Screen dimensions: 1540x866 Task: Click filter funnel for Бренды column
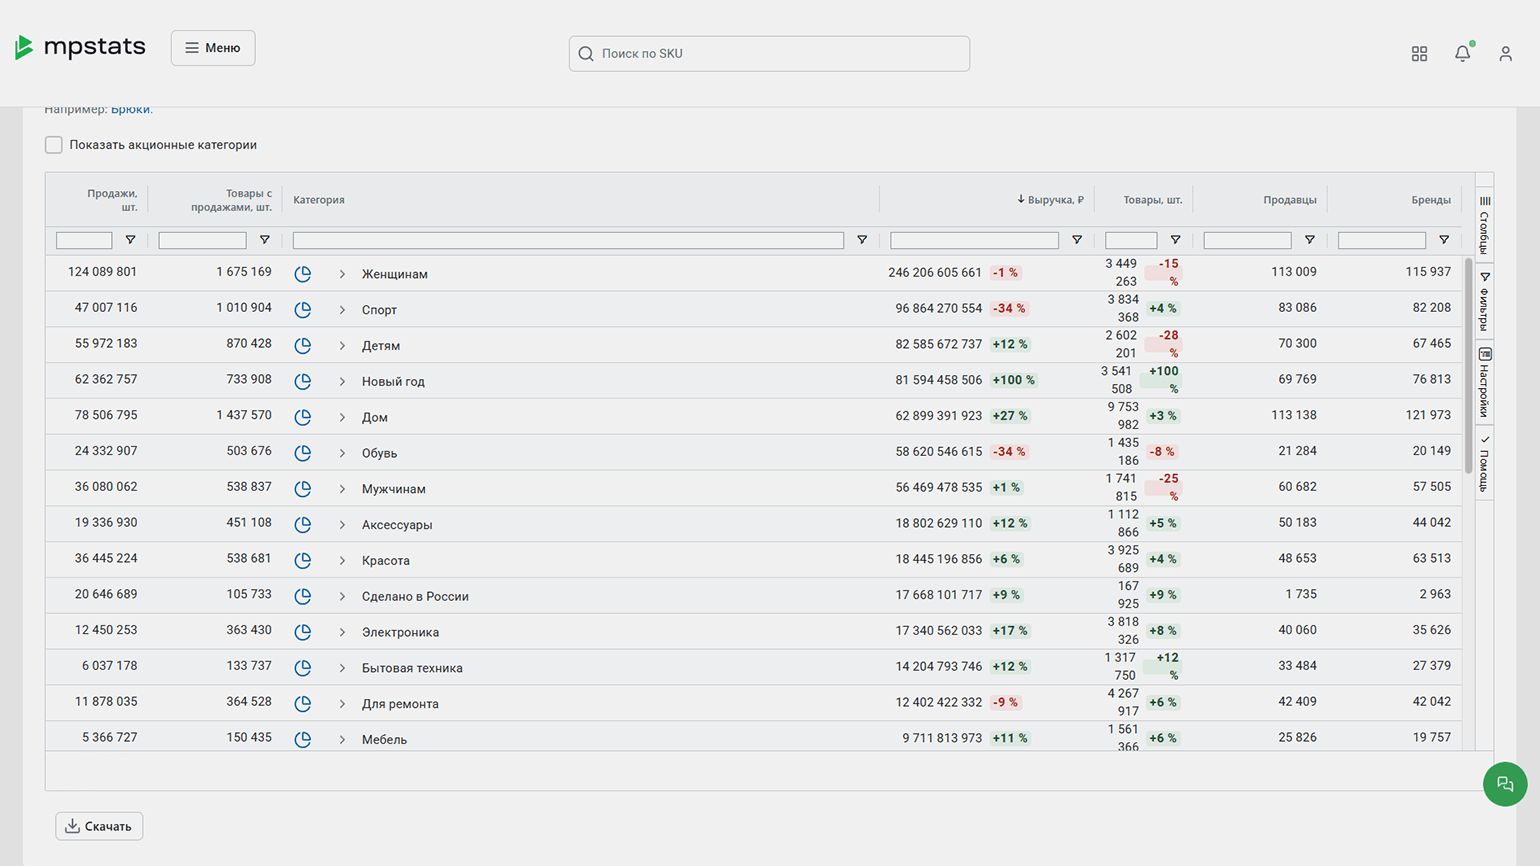click(1443, 240)
